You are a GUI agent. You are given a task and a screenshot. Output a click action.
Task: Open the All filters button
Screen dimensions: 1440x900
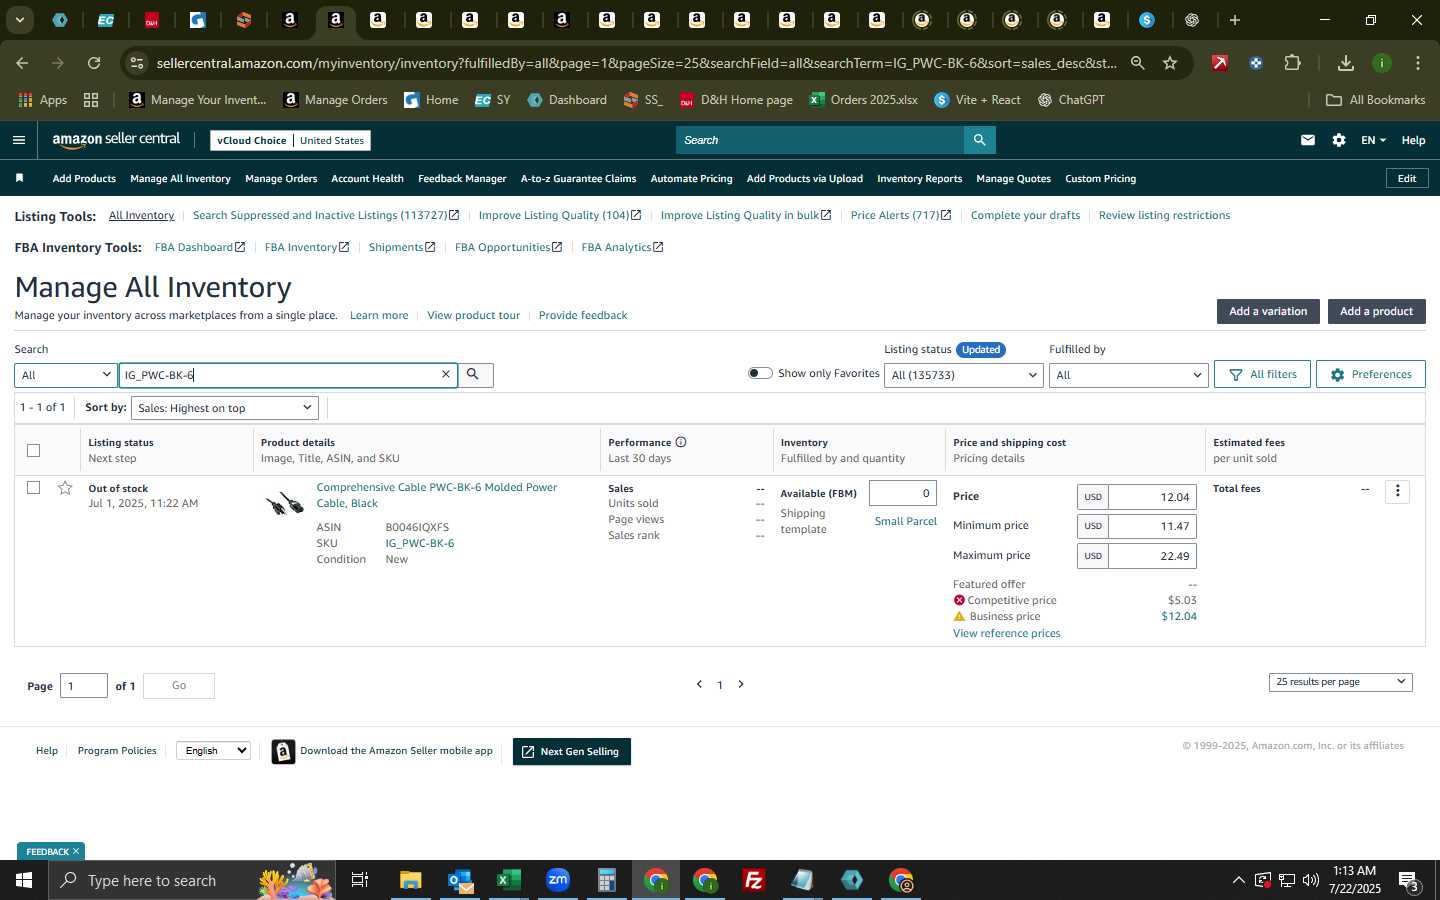click(x=1262, y=374)
